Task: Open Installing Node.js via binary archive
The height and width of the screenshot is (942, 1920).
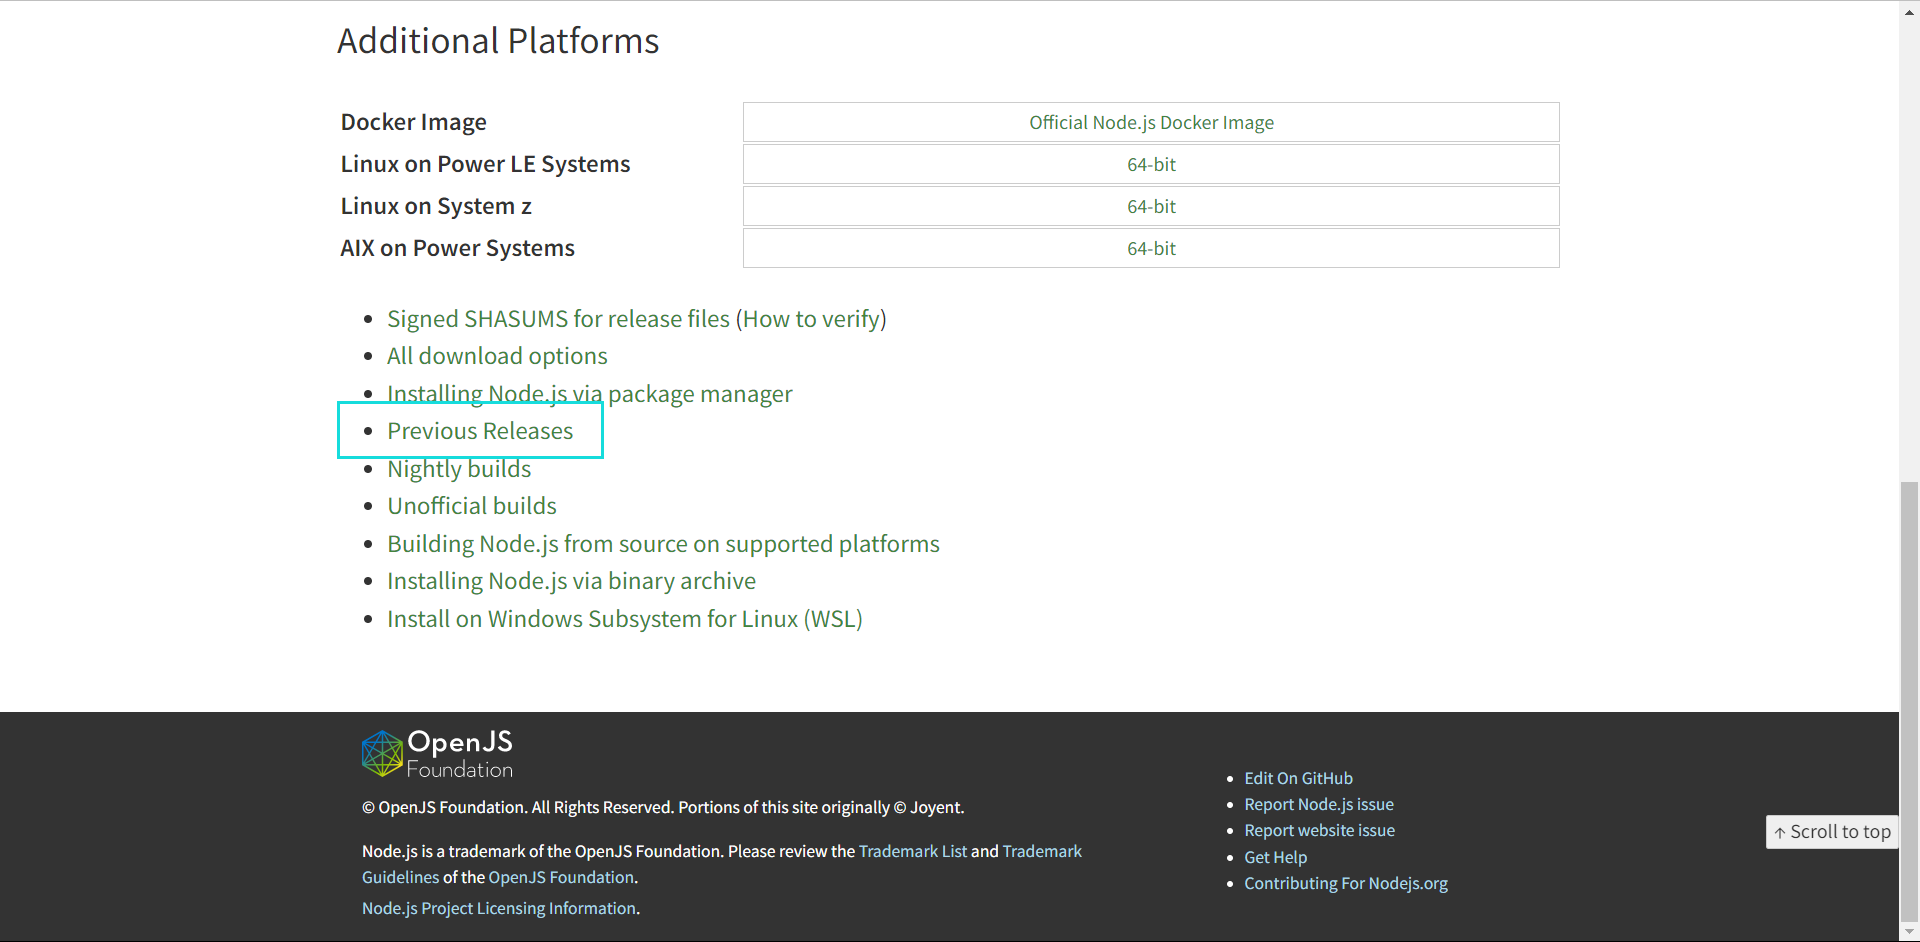Action: (x=571, y=581)
